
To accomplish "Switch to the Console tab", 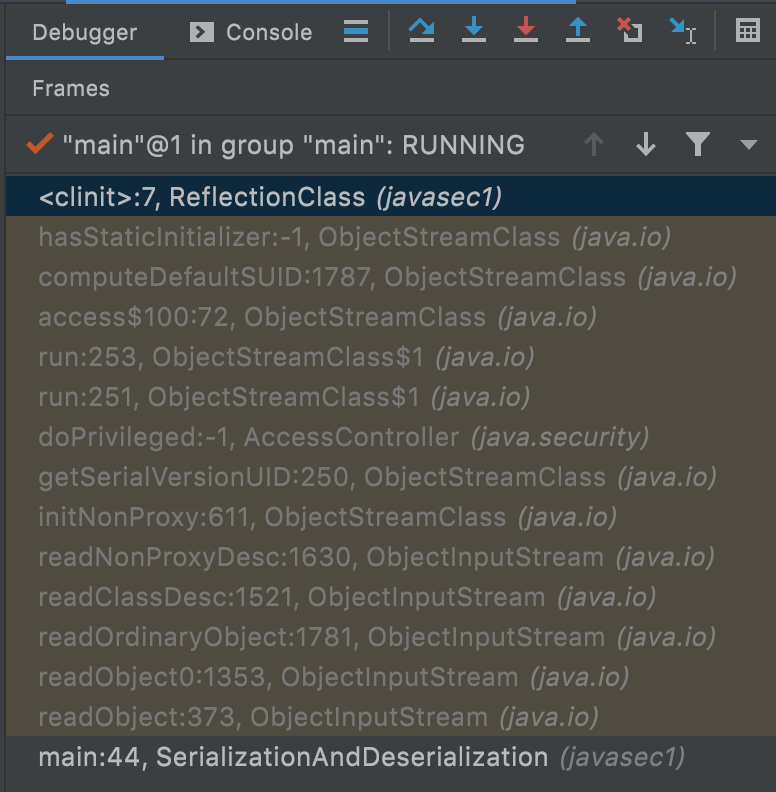I will click(251, 32).
